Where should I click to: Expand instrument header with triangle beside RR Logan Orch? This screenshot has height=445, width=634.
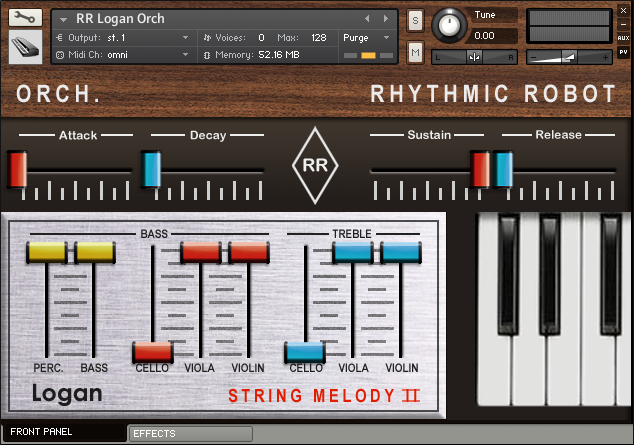63,19
